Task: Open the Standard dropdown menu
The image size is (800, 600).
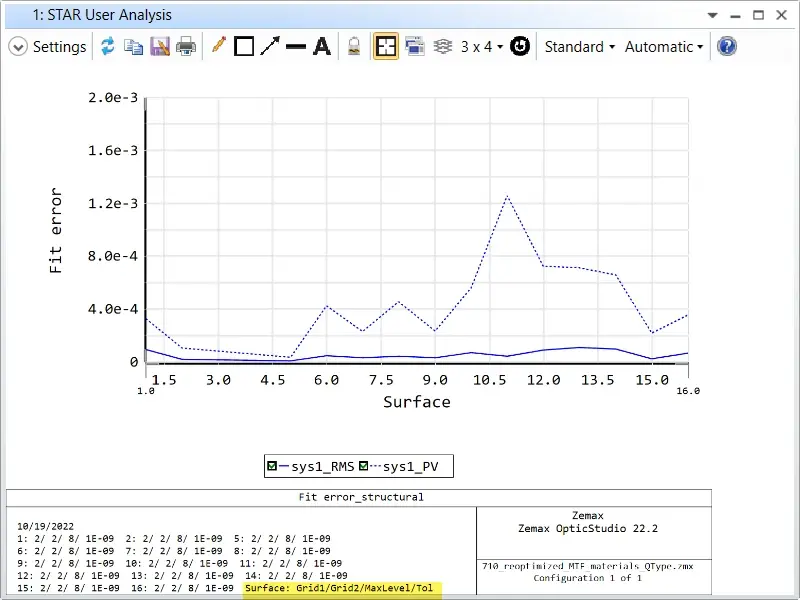Action: point(580,47)
